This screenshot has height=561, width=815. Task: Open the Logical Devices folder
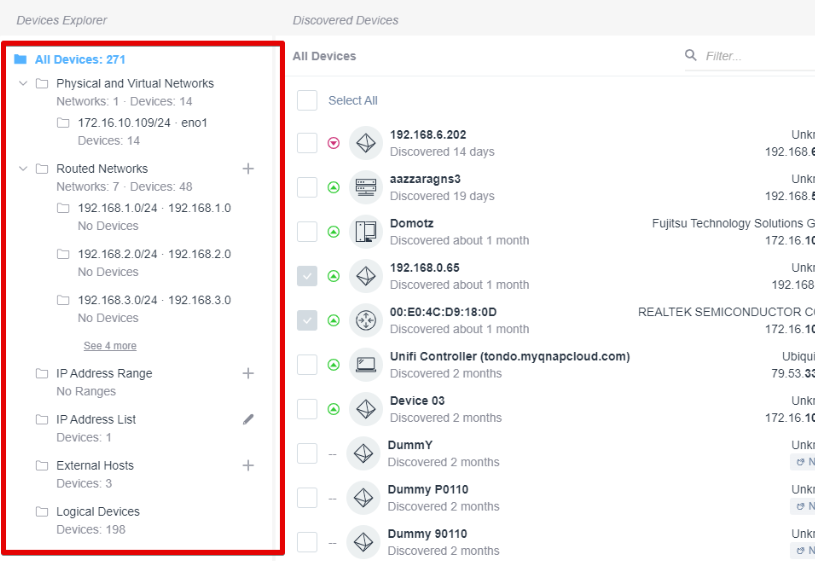(x=97, y=512)
